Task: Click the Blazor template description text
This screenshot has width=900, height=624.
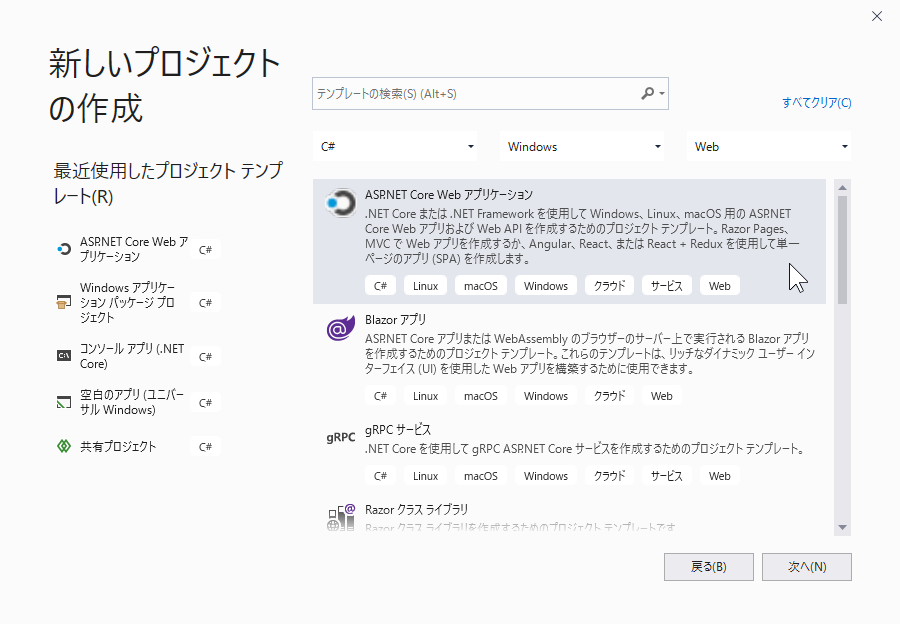Action: pos(590,354)
